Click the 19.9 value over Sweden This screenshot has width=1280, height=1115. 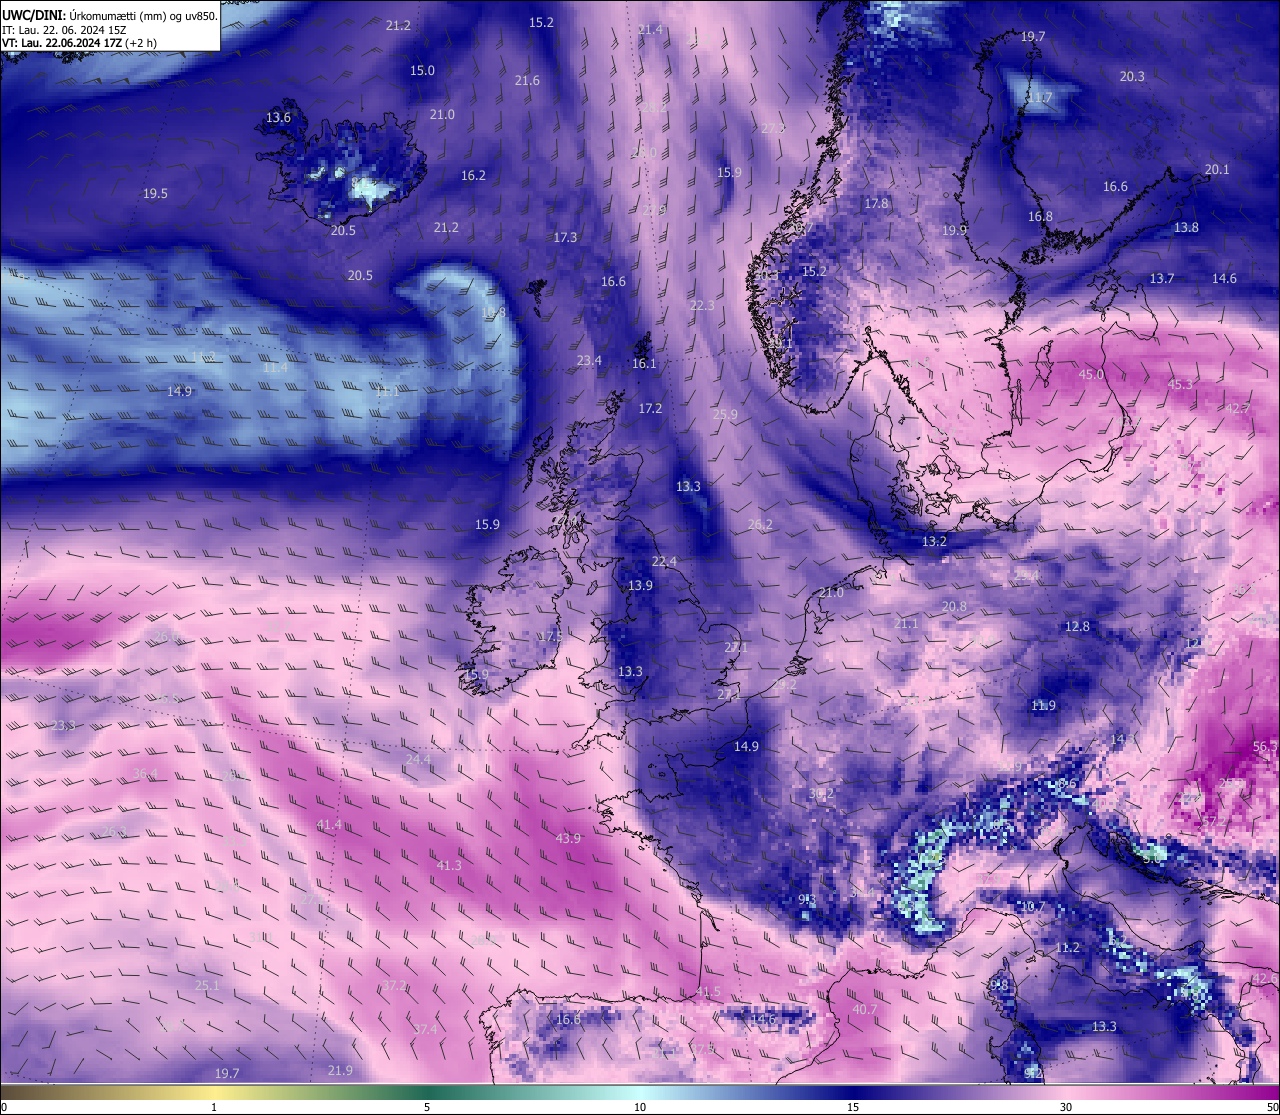tap(954, 231)
